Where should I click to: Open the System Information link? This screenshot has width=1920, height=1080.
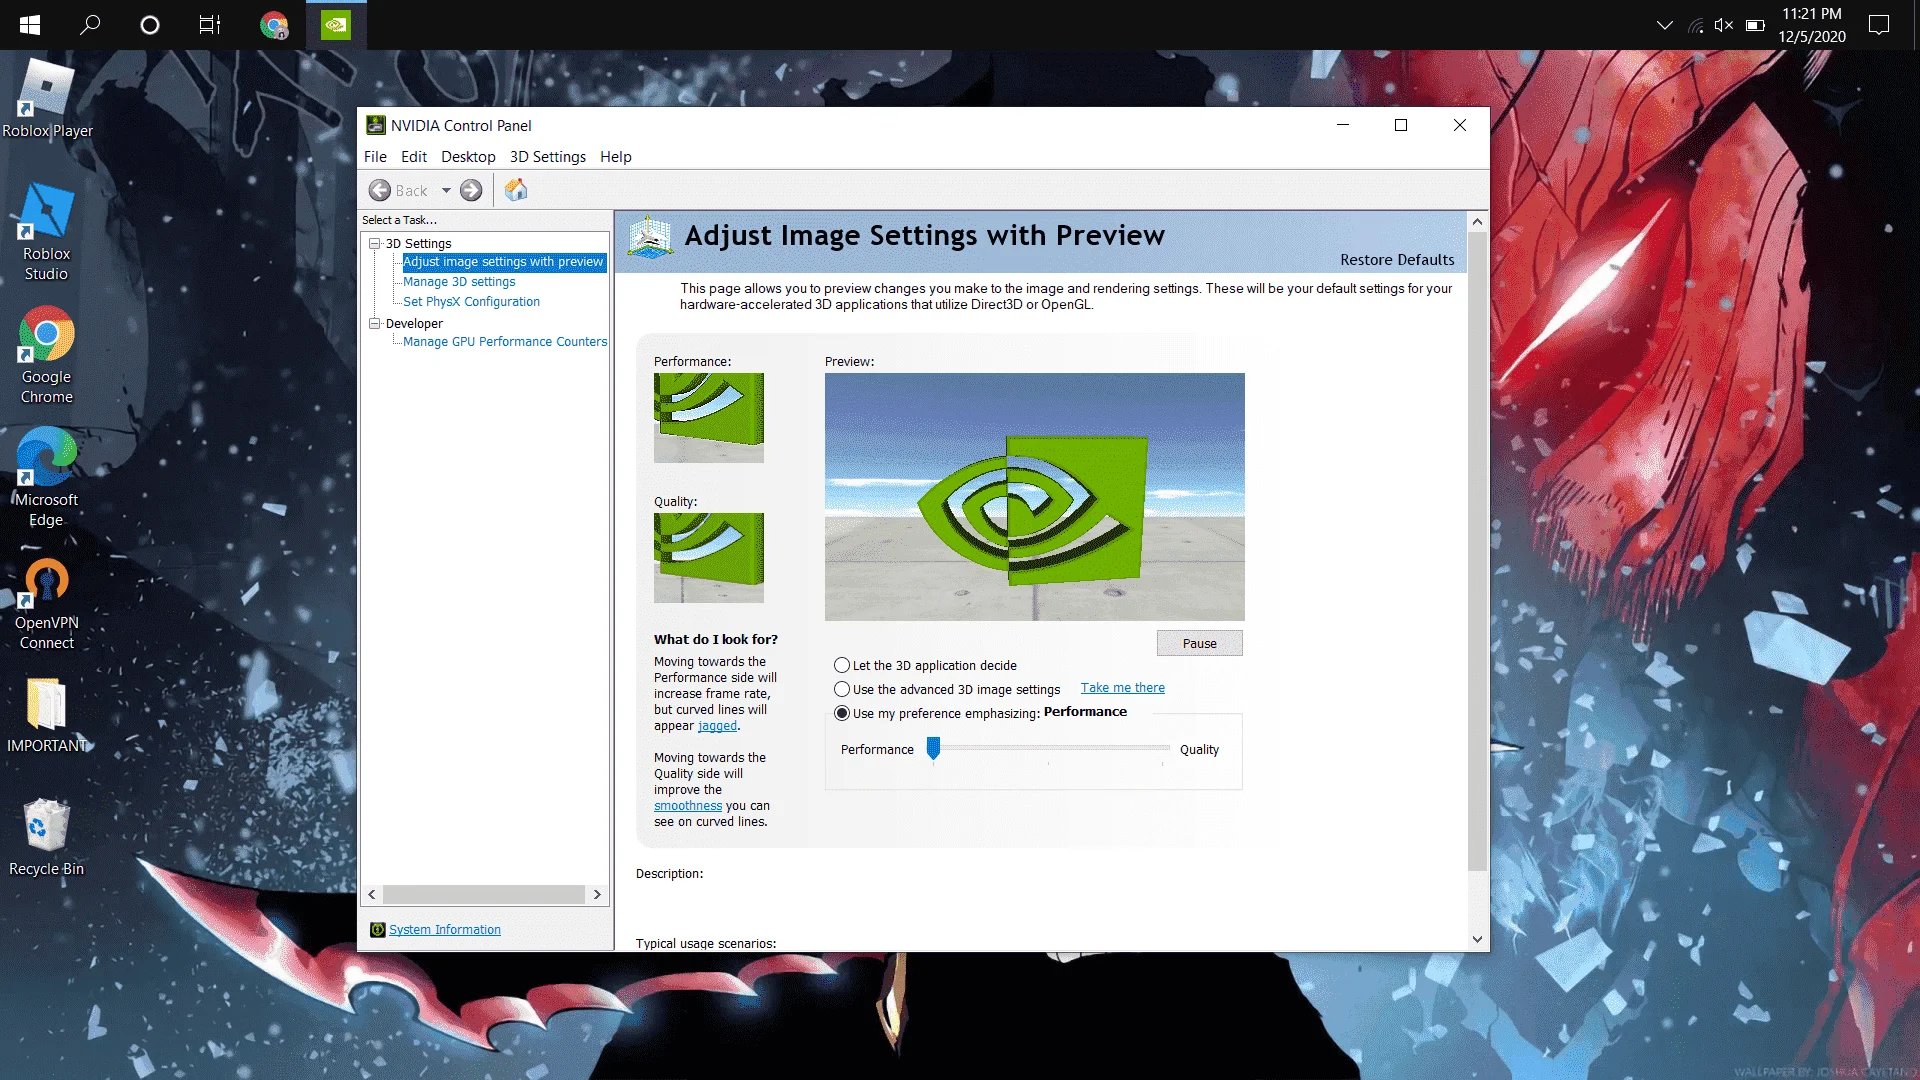click(445, 930)
